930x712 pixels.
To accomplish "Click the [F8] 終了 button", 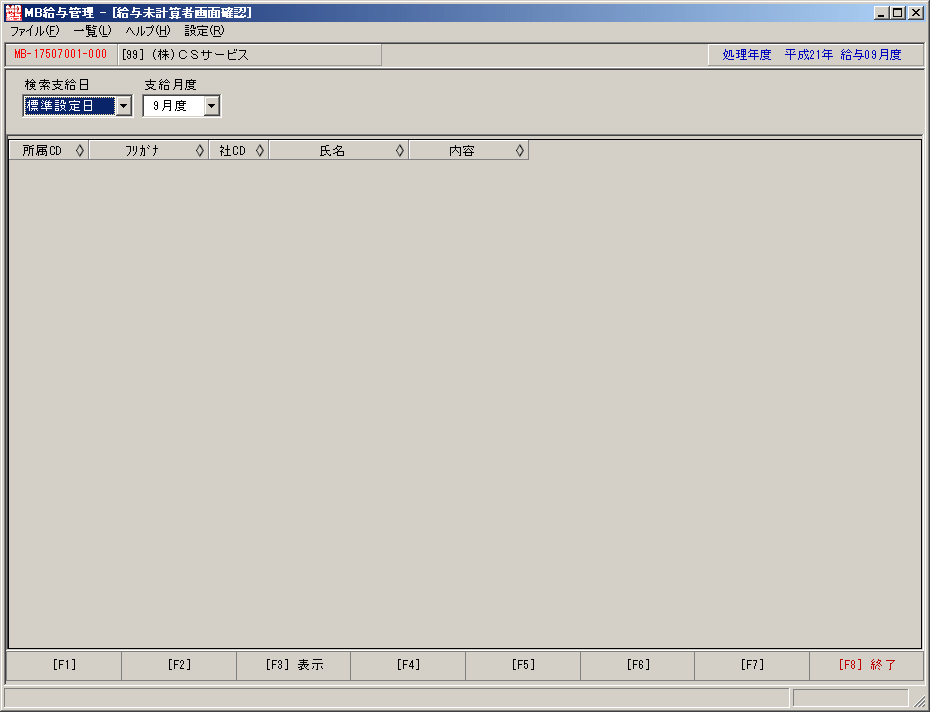I will point(867,665).
